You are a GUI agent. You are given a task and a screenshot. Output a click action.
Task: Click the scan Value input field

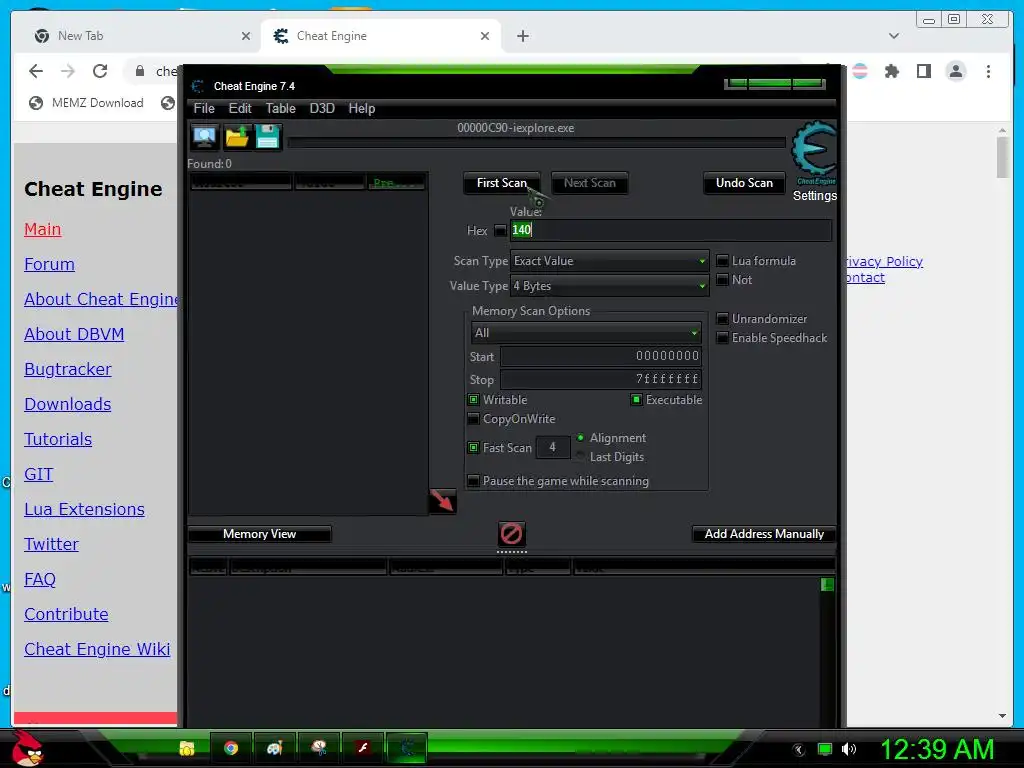[671, 230]
